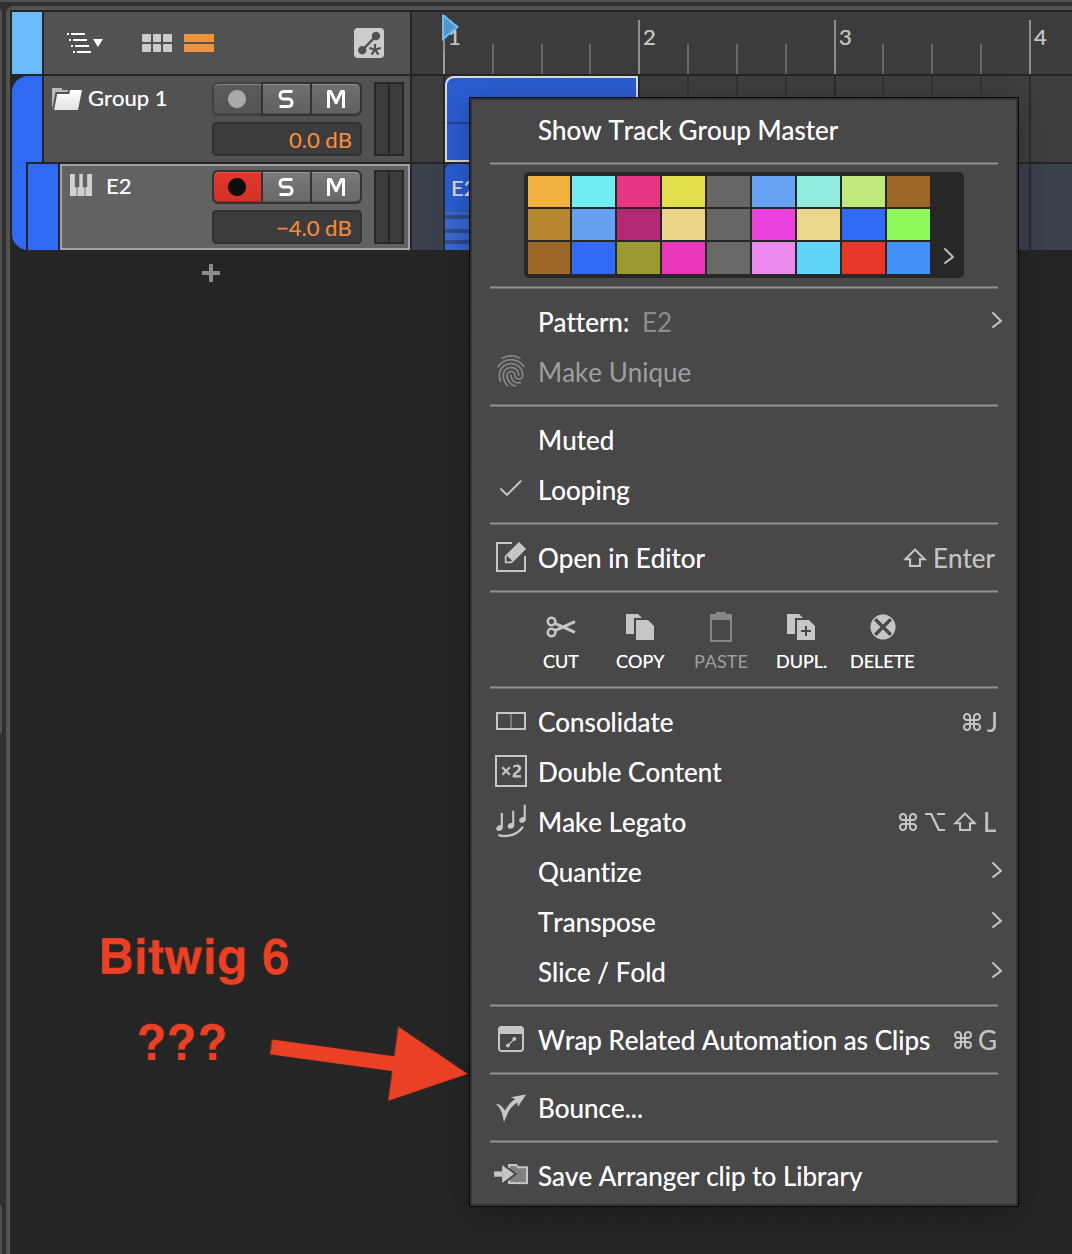Choose Wrap Related Automation as Clips

pos(744,1041)
